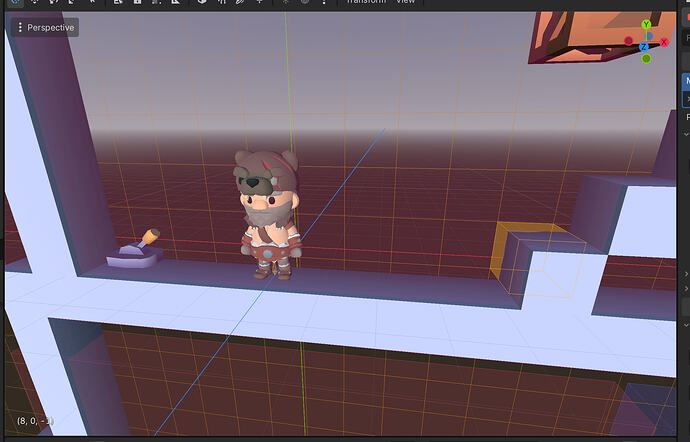Click the (8, 0, -1) coordinate readout
The height and width of the screenshot is (442, 690).
[x=35, y=421]
